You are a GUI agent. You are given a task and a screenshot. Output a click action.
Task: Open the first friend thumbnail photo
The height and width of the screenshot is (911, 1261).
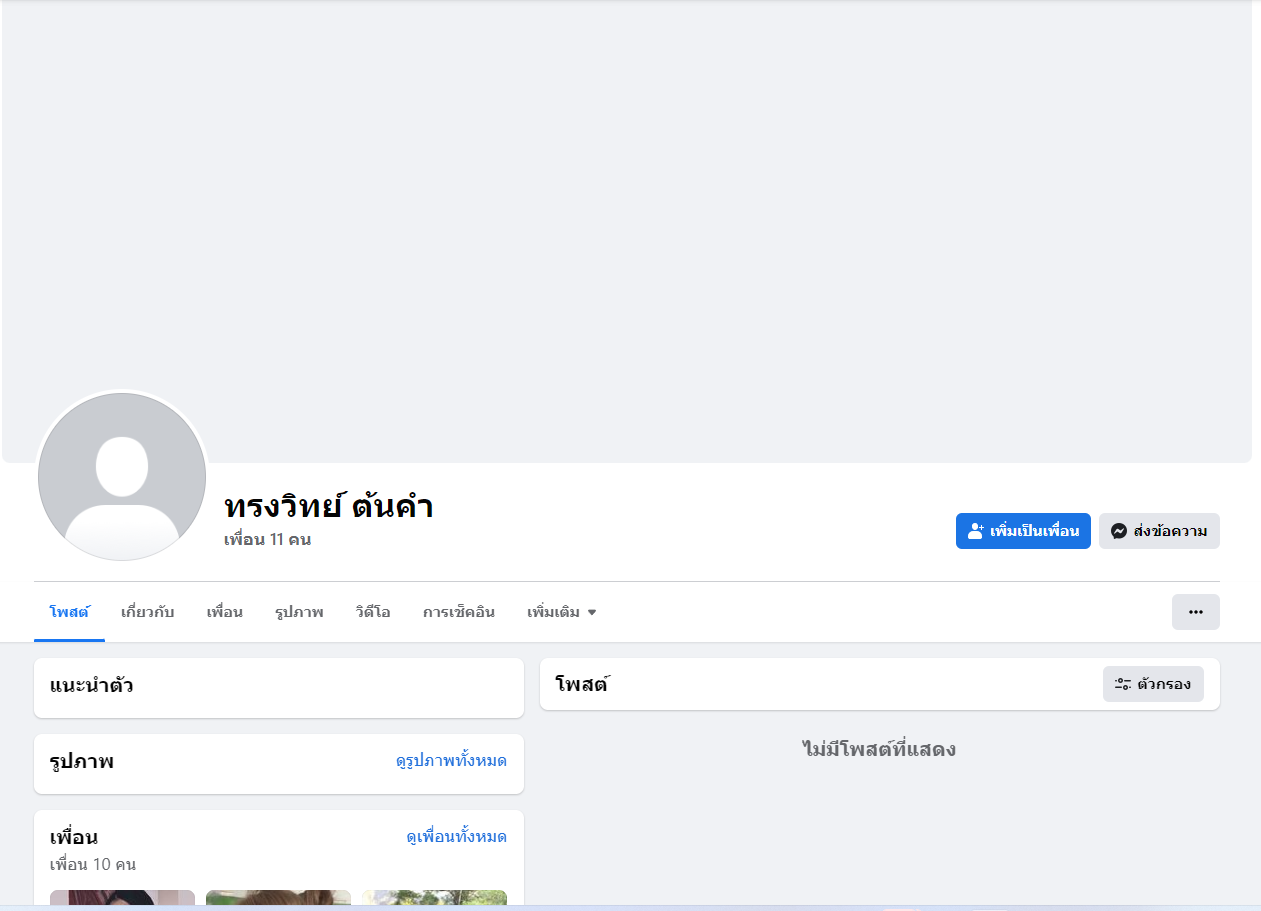click(122, 899)
